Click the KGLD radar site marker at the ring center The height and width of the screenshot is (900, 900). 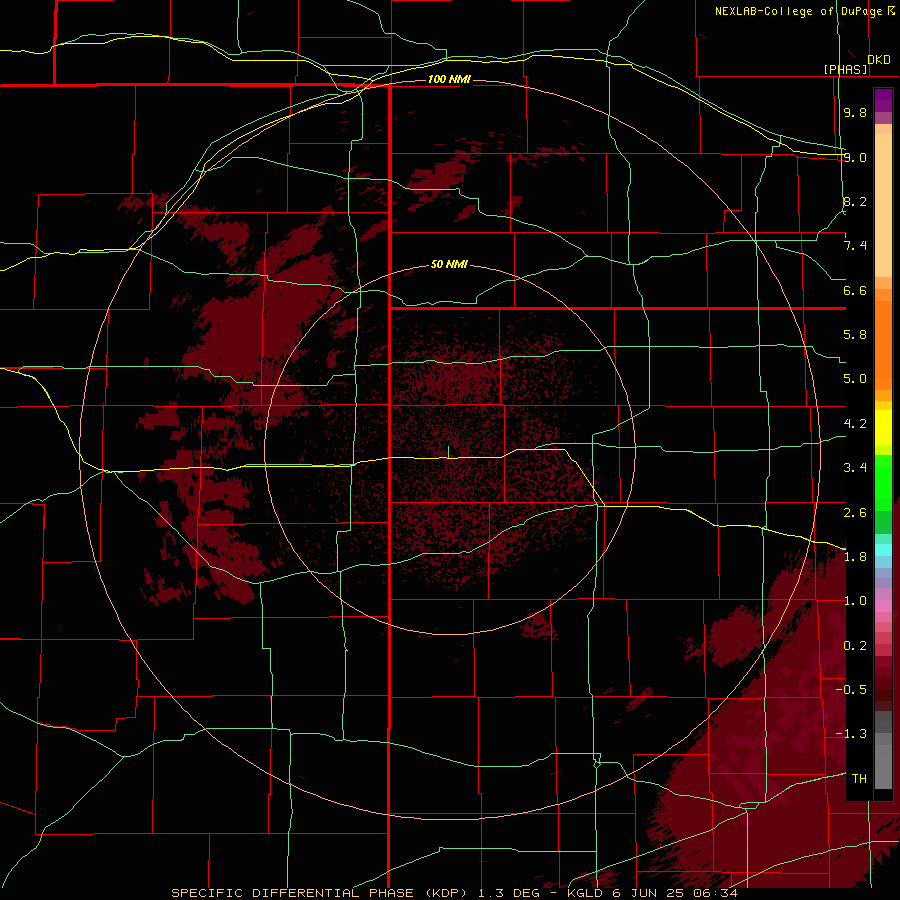tap(448, 452)
